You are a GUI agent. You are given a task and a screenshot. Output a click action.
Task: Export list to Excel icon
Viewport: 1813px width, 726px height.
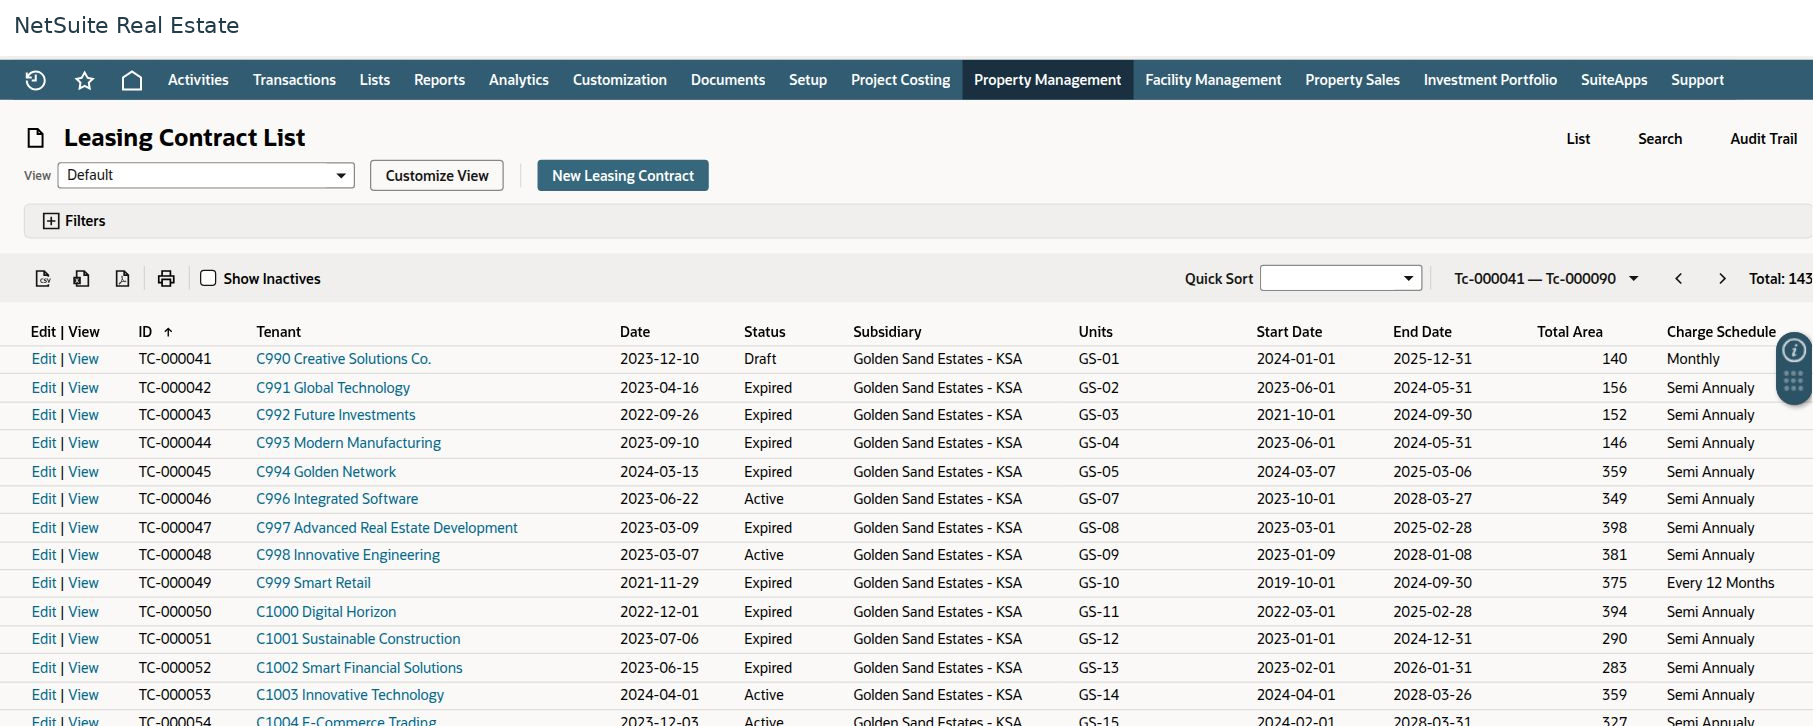click(82, 279)
